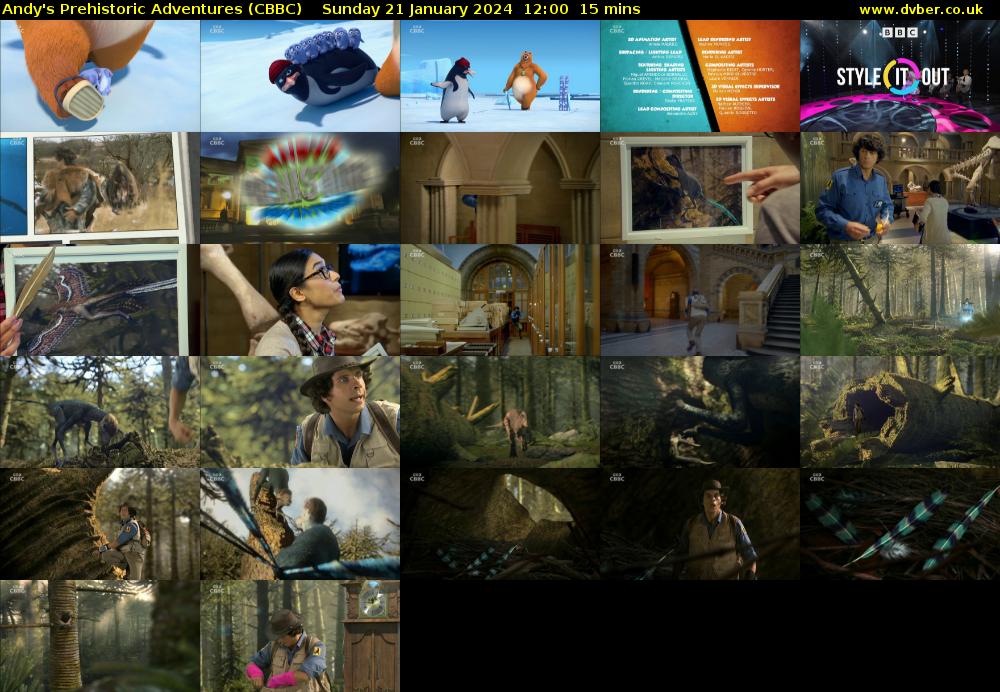Open thumbnail of feather held to dinosaur picture

[x=100, y=300]
